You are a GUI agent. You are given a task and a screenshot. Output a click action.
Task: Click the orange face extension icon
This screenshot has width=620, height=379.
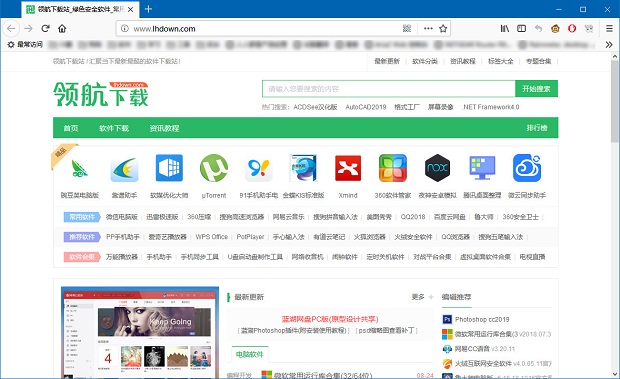point(555,28)
